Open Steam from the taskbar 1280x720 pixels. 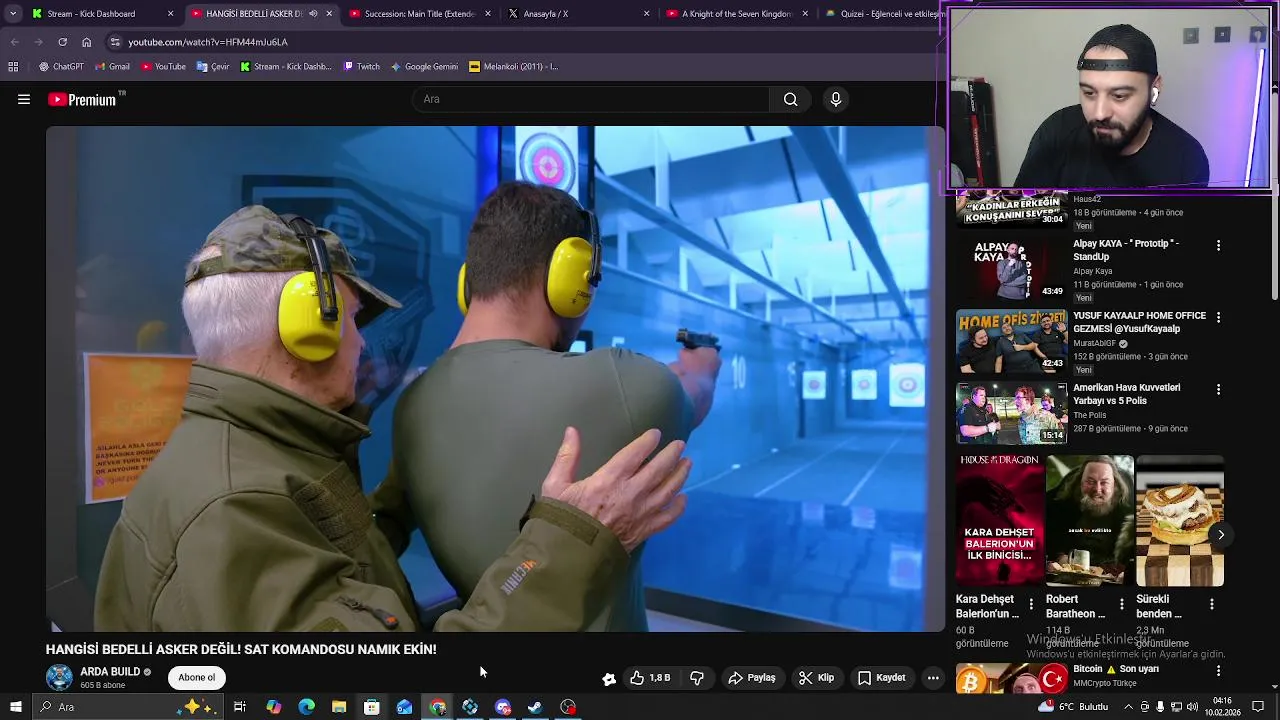click(x=536, y=707)
